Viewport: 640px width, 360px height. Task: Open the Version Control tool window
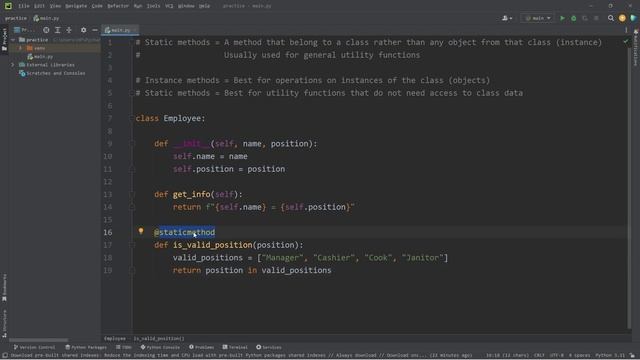point(34,347)
